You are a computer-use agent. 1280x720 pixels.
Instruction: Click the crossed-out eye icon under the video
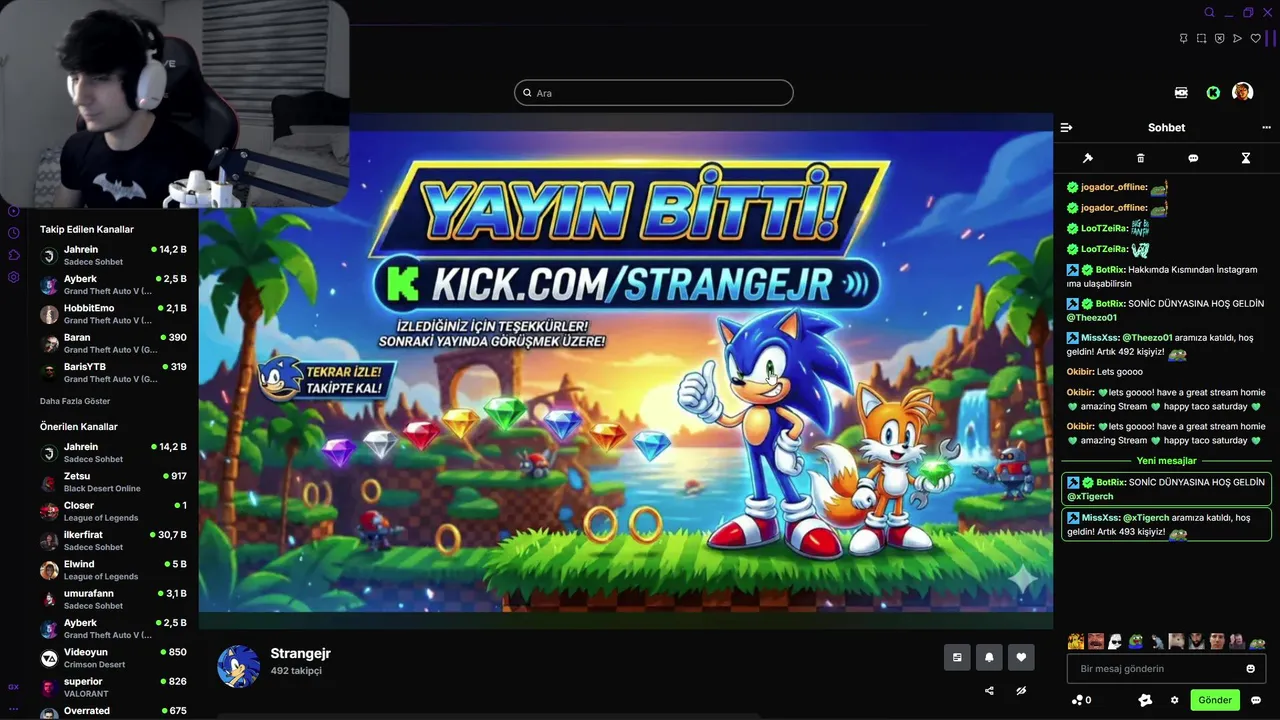1021,691
